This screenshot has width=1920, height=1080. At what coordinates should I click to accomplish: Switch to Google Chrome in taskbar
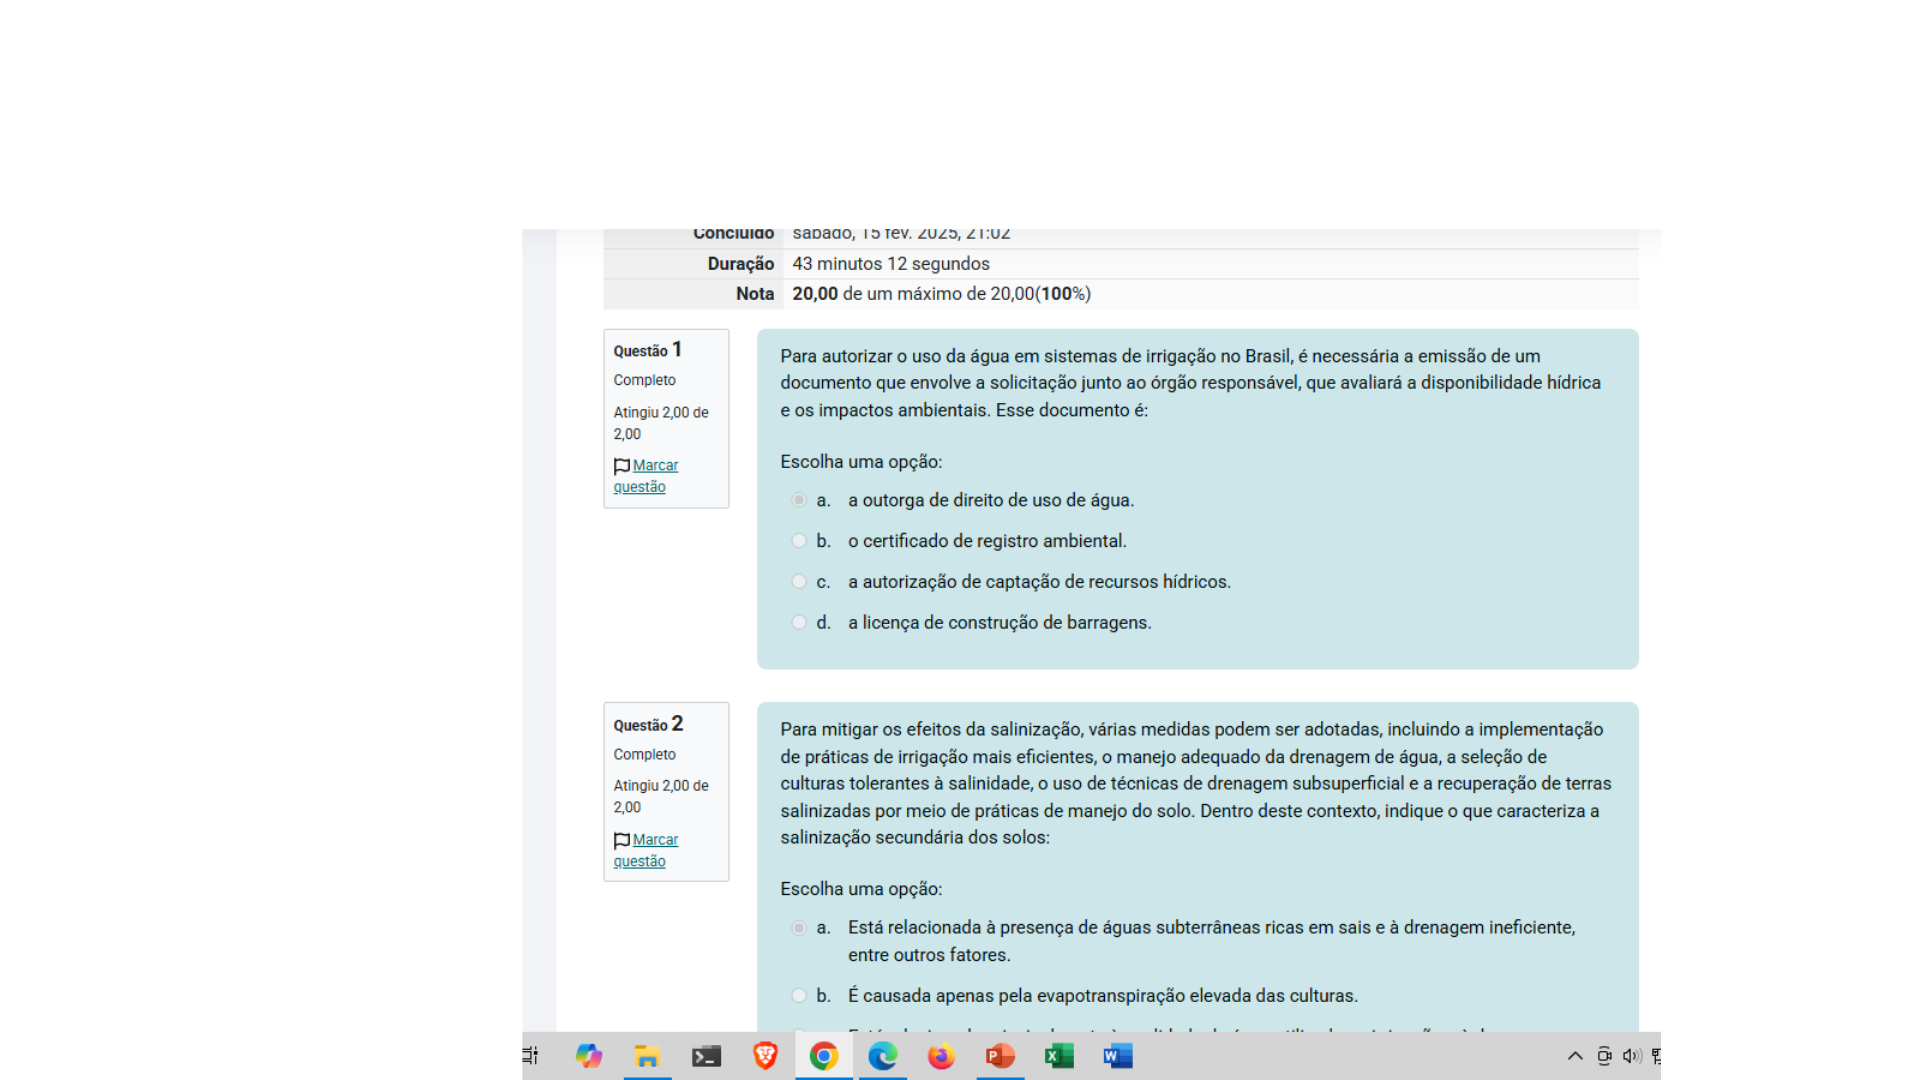824,1056
